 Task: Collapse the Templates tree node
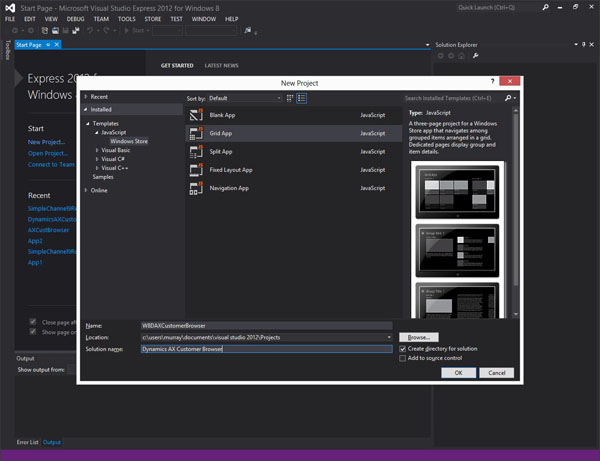click(x=88, y=124)
